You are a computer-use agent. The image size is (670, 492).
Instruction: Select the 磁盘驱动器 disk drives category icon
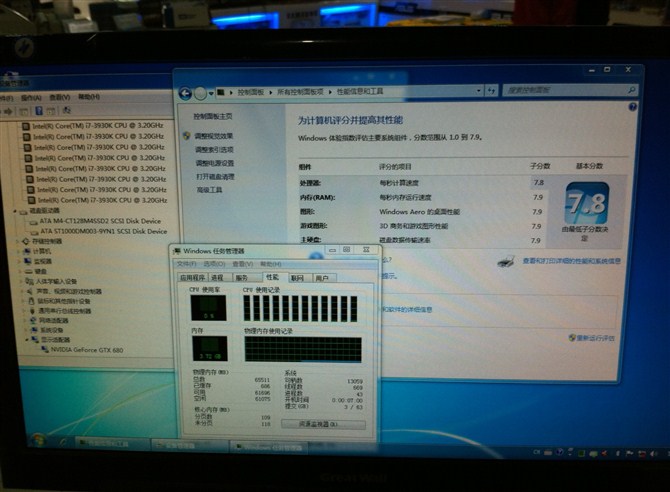tap(24, 211)
